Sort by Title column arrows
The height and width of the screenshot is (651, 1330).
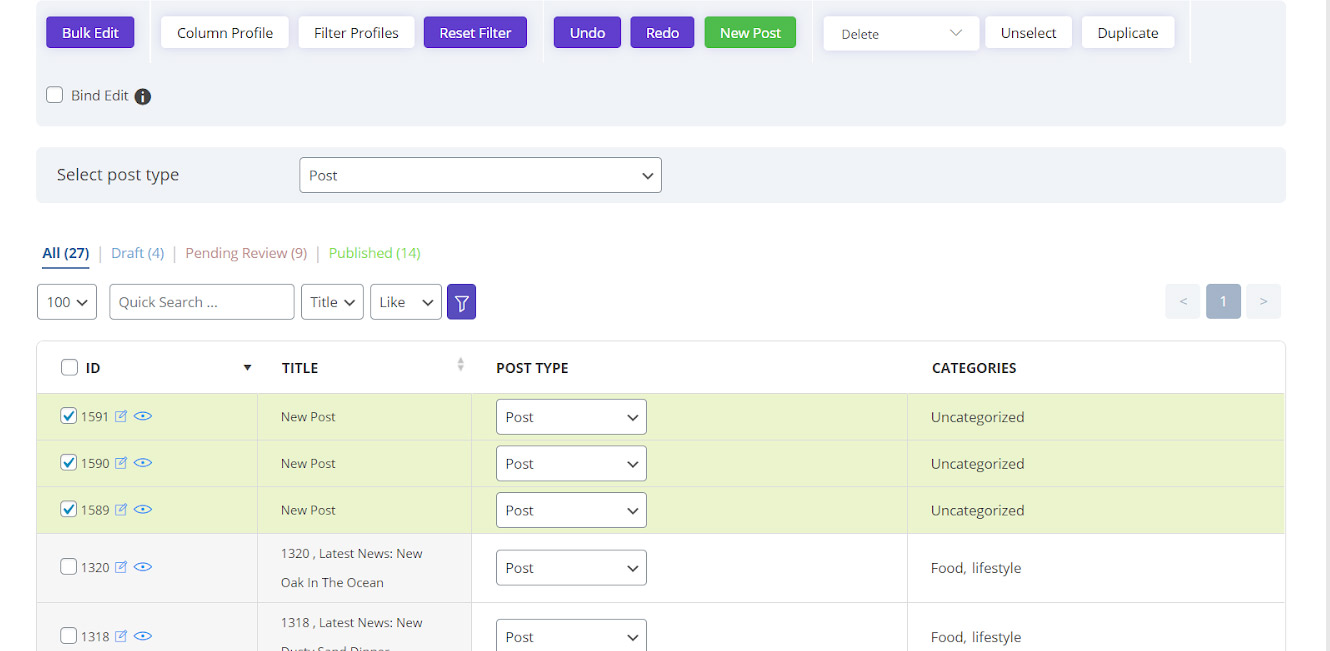click(x=461, y=365)
